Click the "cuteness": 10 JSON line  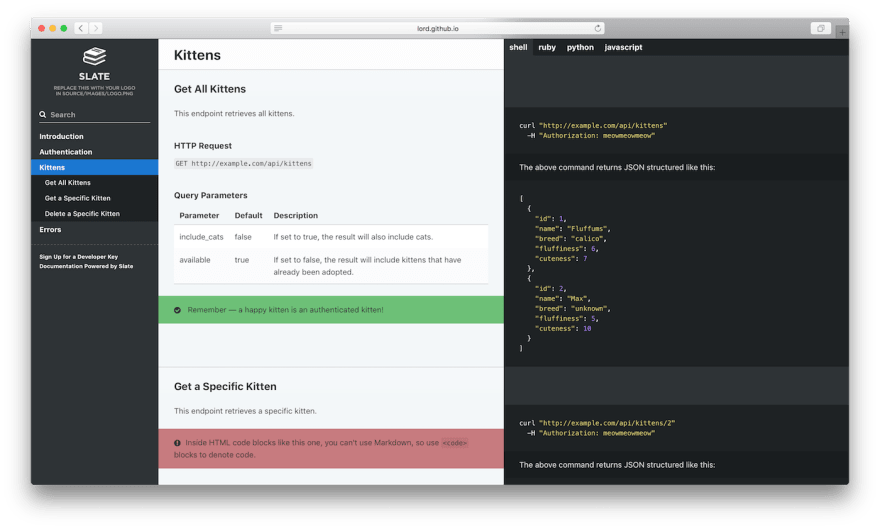point(563,329)
